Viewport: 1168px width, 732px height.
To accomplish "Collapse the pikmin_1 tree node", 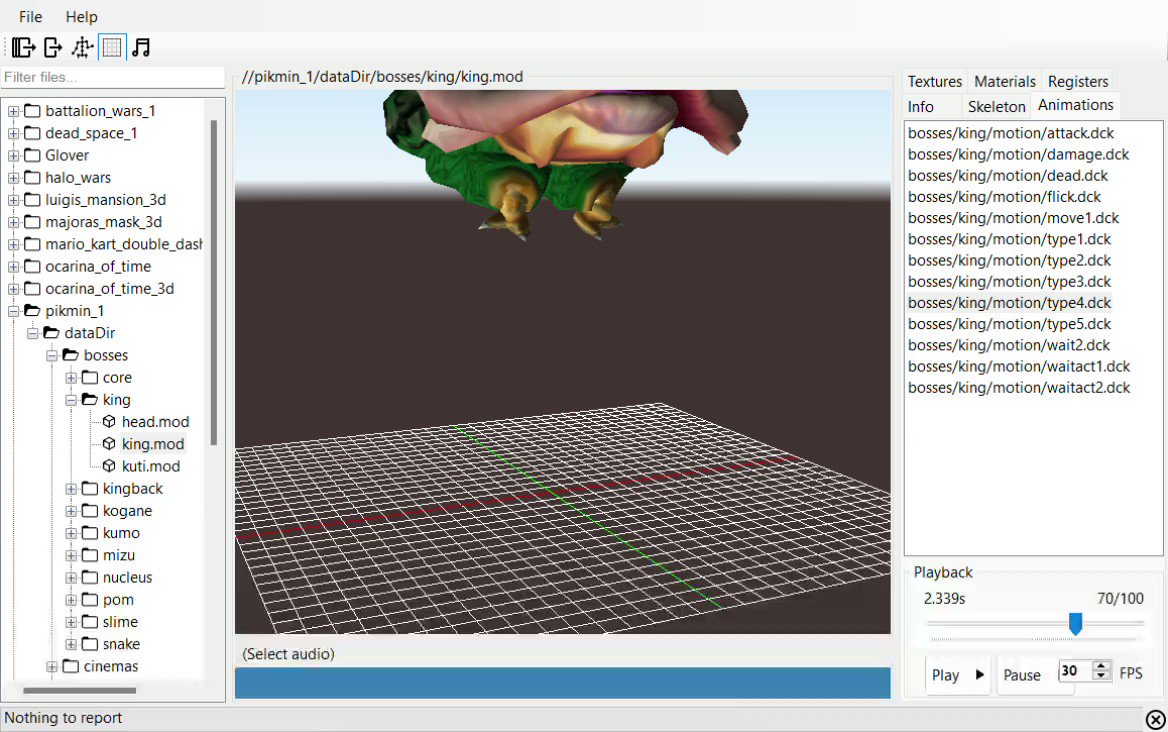I will [x=13, y=311].
